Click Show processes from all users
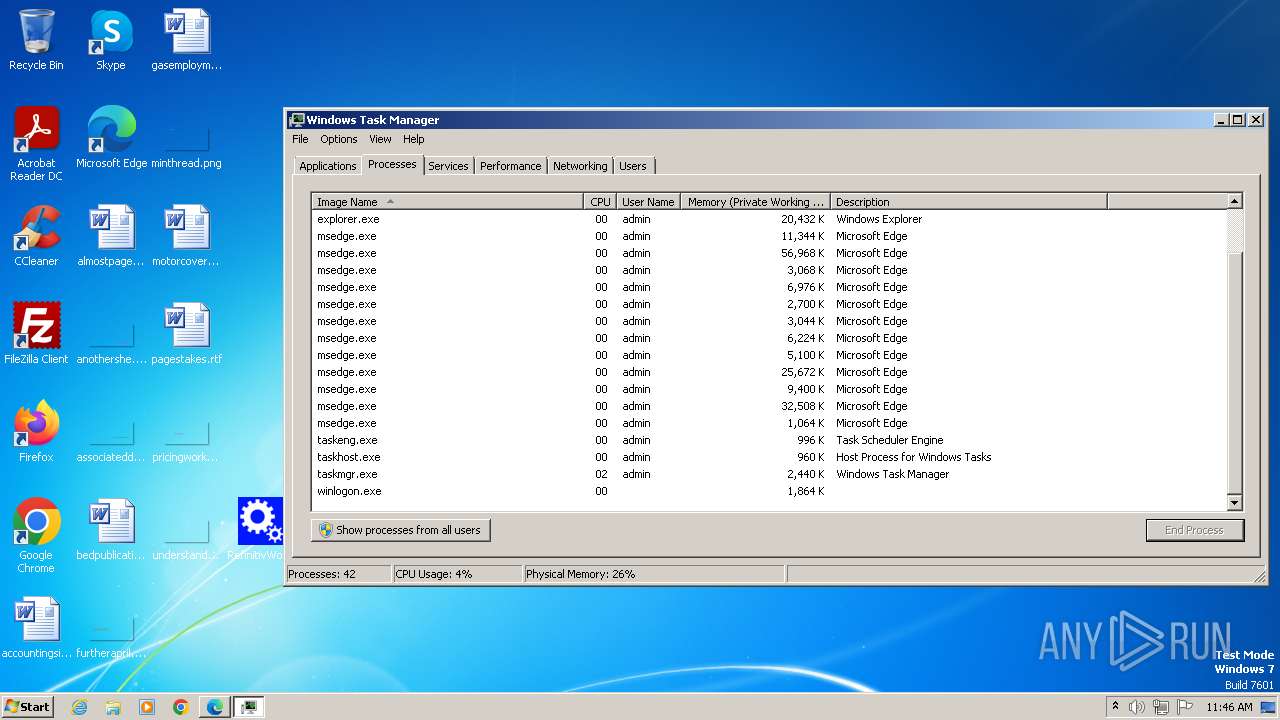The width and height of the screenshot is (1280, 720). tap(400, 530)
